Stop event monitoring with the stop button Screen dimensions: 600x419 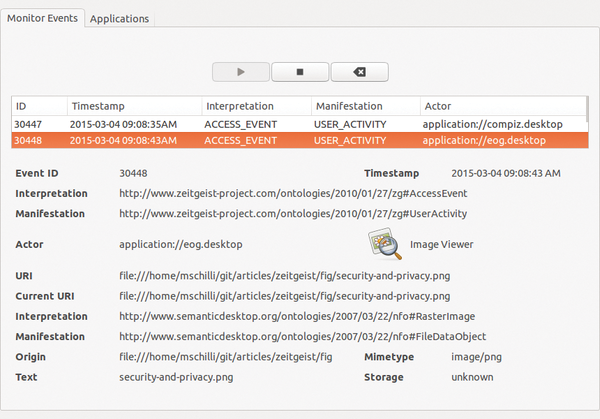300,72
